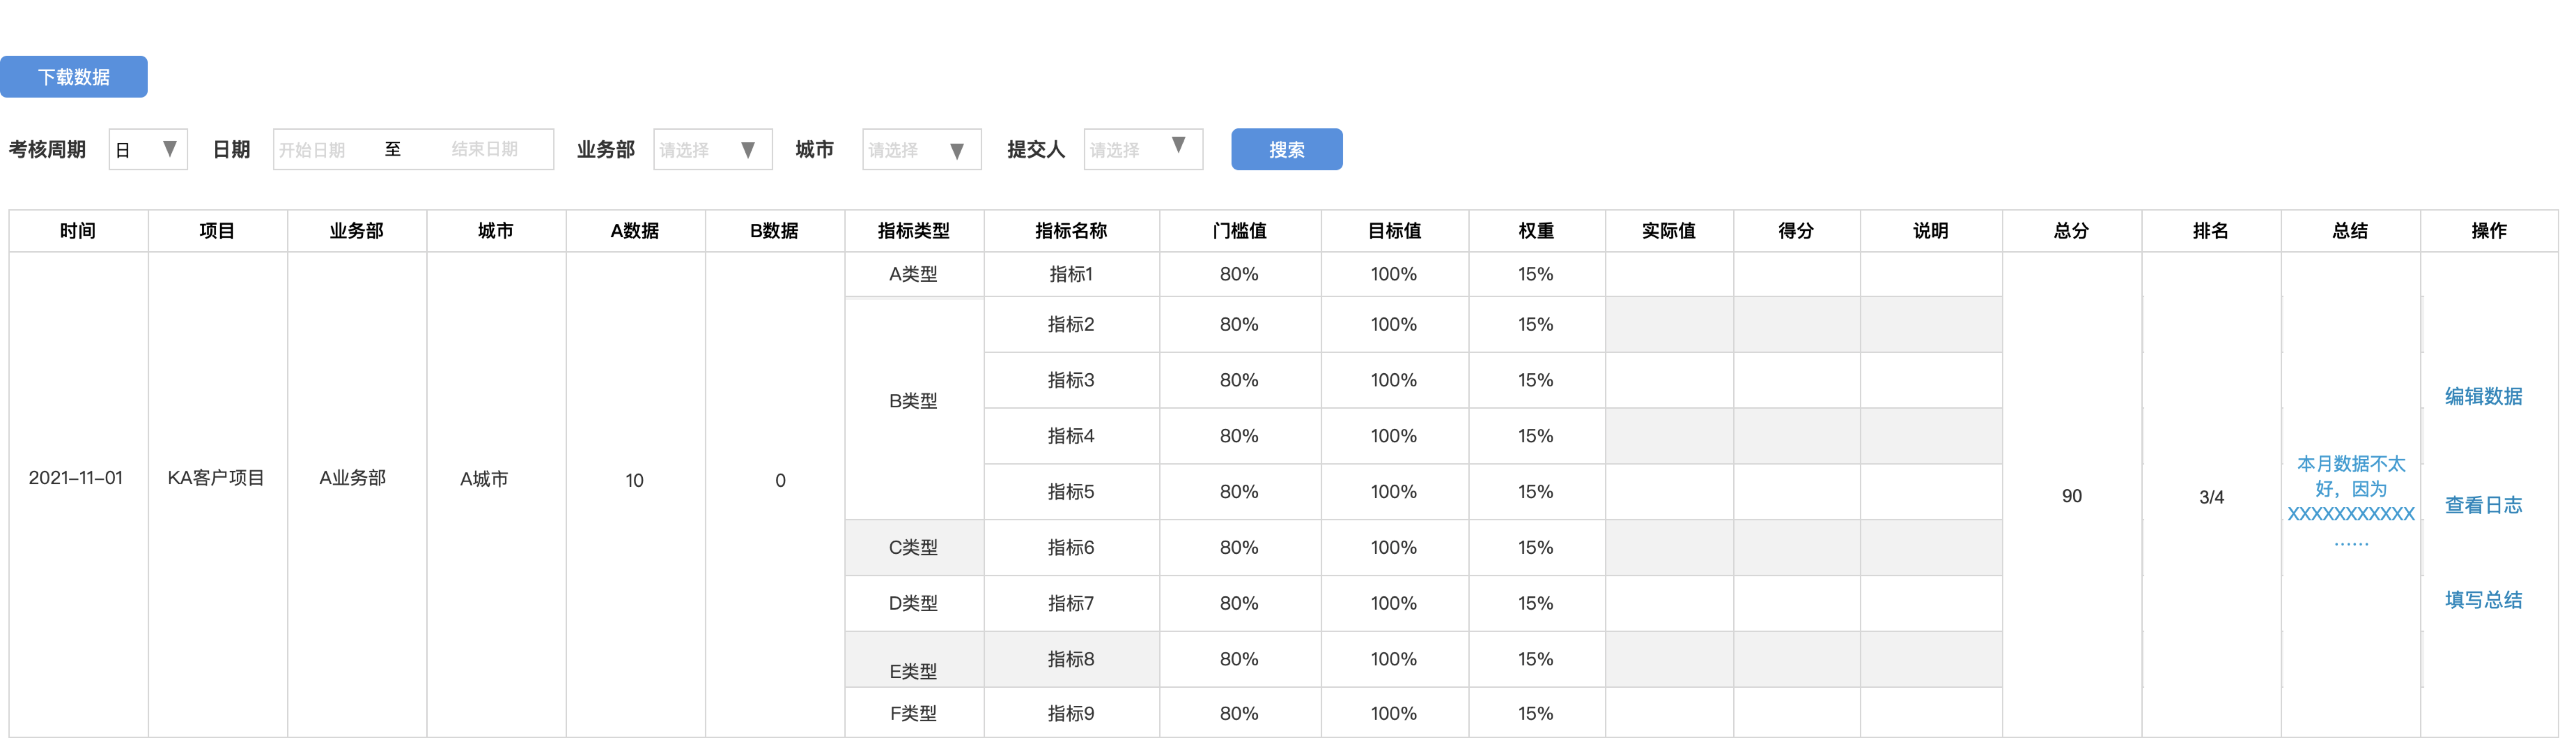Click the ranking value 3/4
The image size is (2576, 738).
point(2211,497)
